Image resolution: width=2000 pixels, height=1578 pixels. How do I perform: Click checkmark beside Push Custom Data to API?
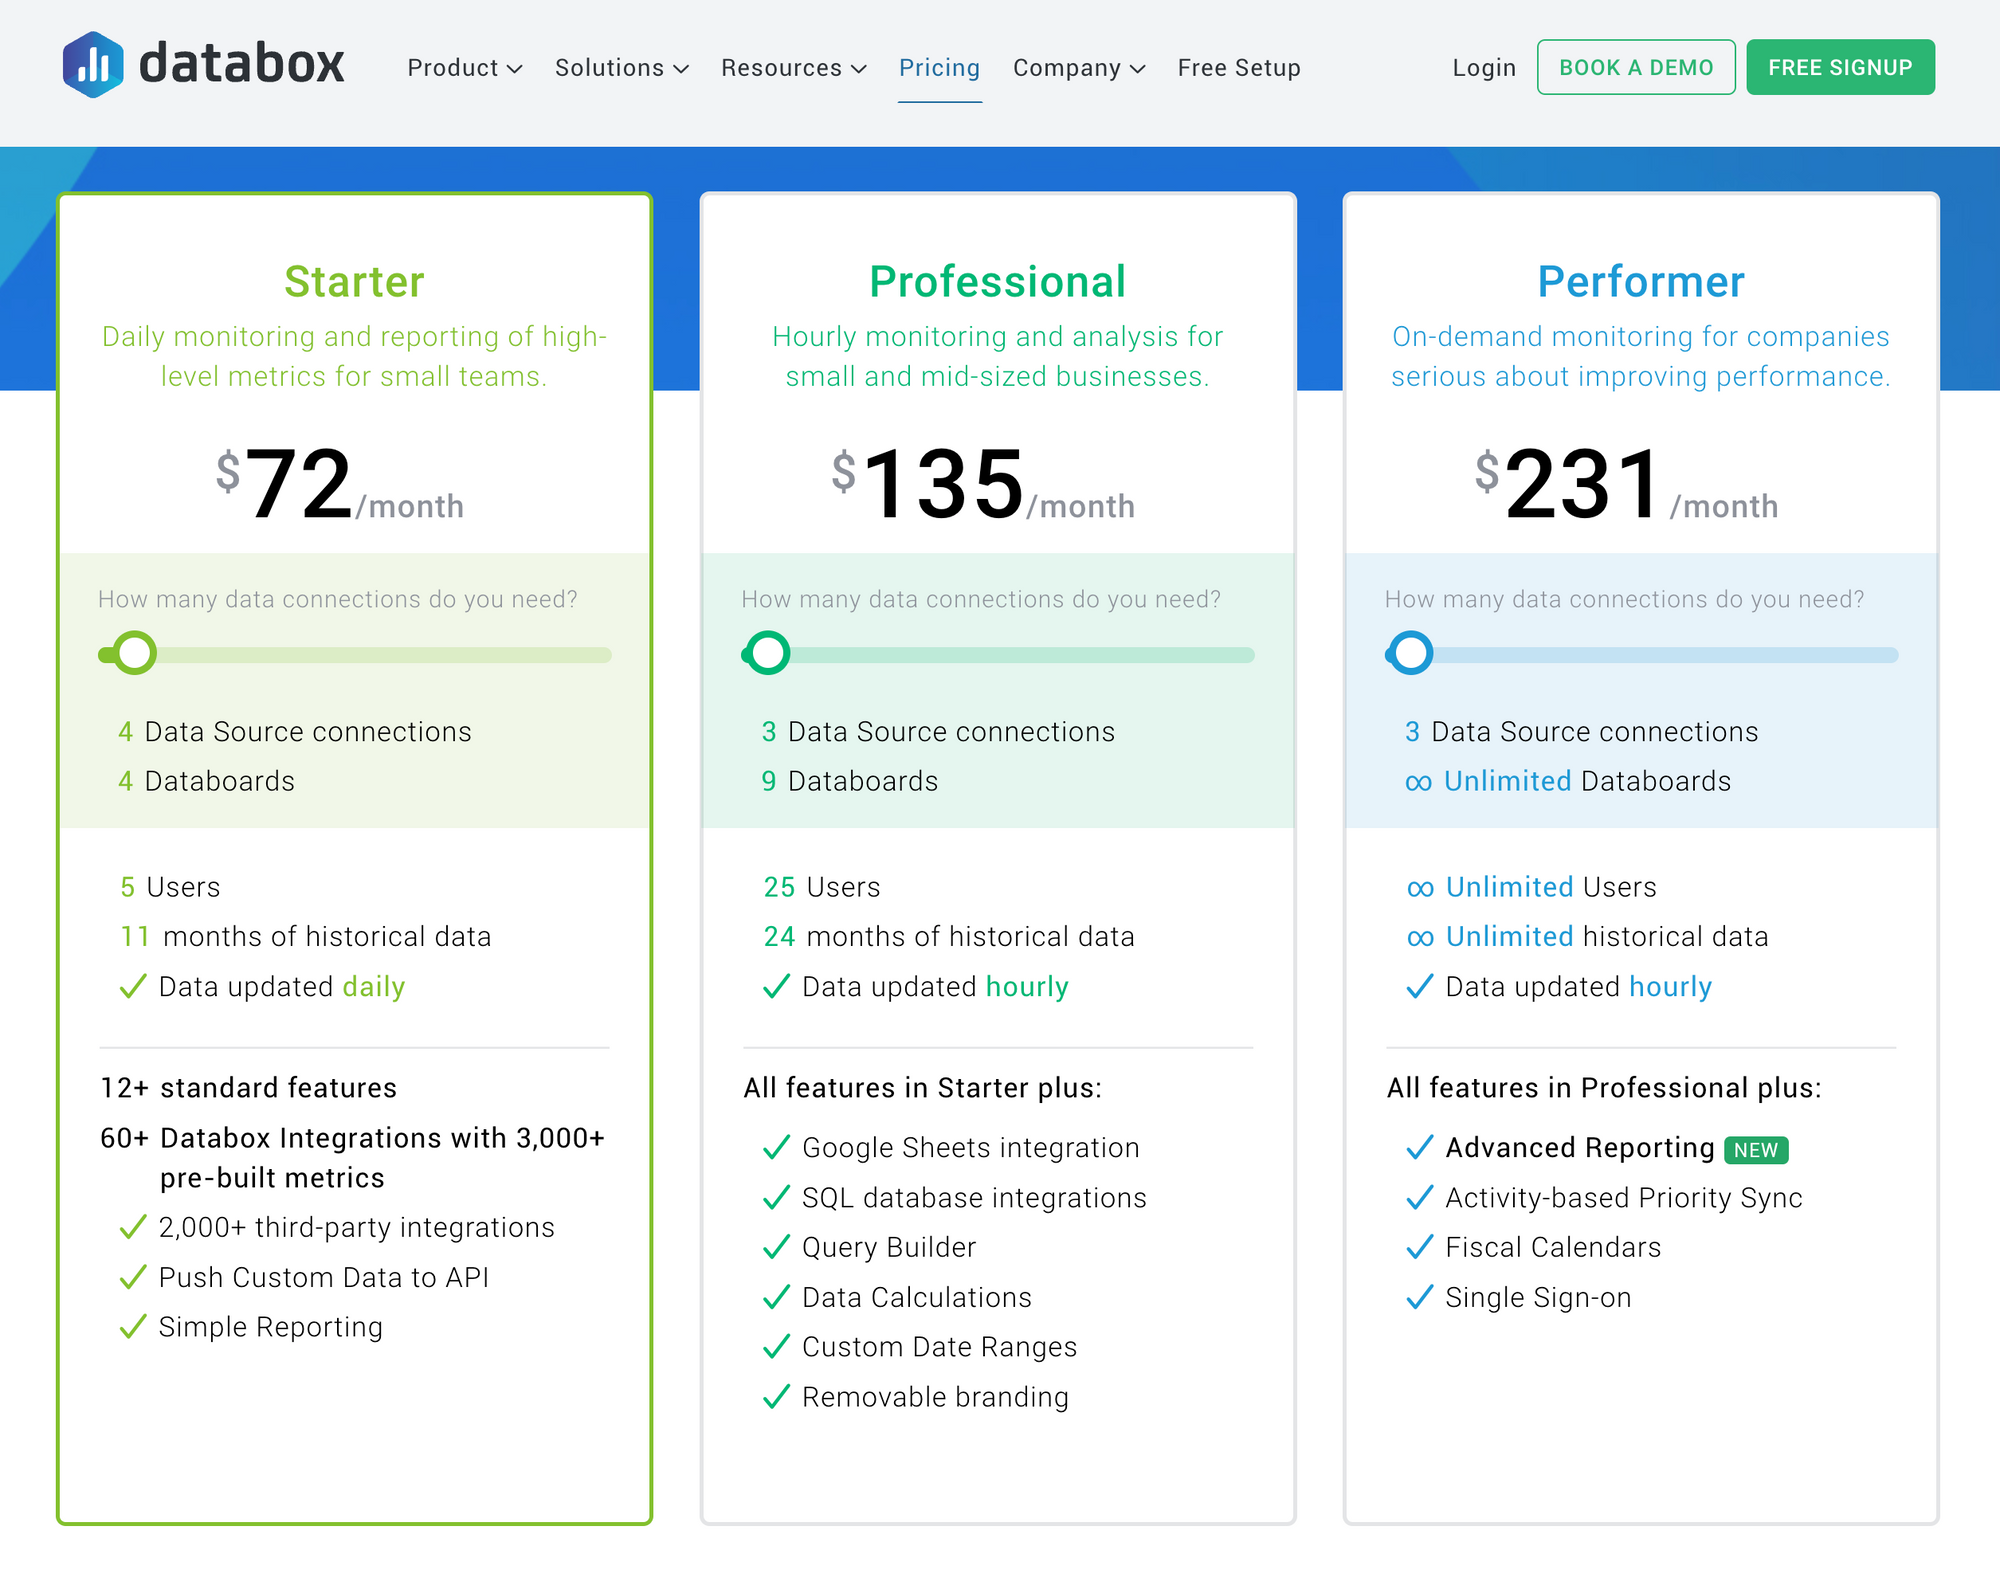(x=133, y=1277)
